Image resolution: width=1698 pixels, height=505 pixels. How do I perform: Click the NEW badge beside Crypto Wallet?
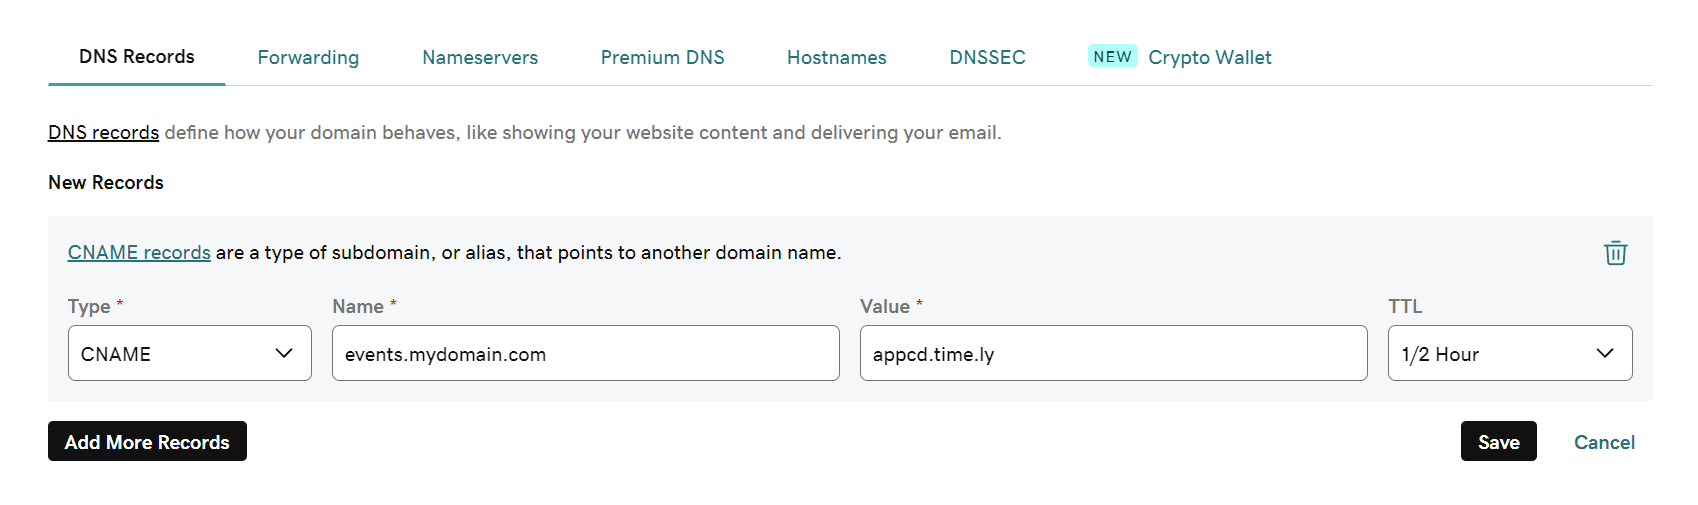click(x=1112, y=57)
